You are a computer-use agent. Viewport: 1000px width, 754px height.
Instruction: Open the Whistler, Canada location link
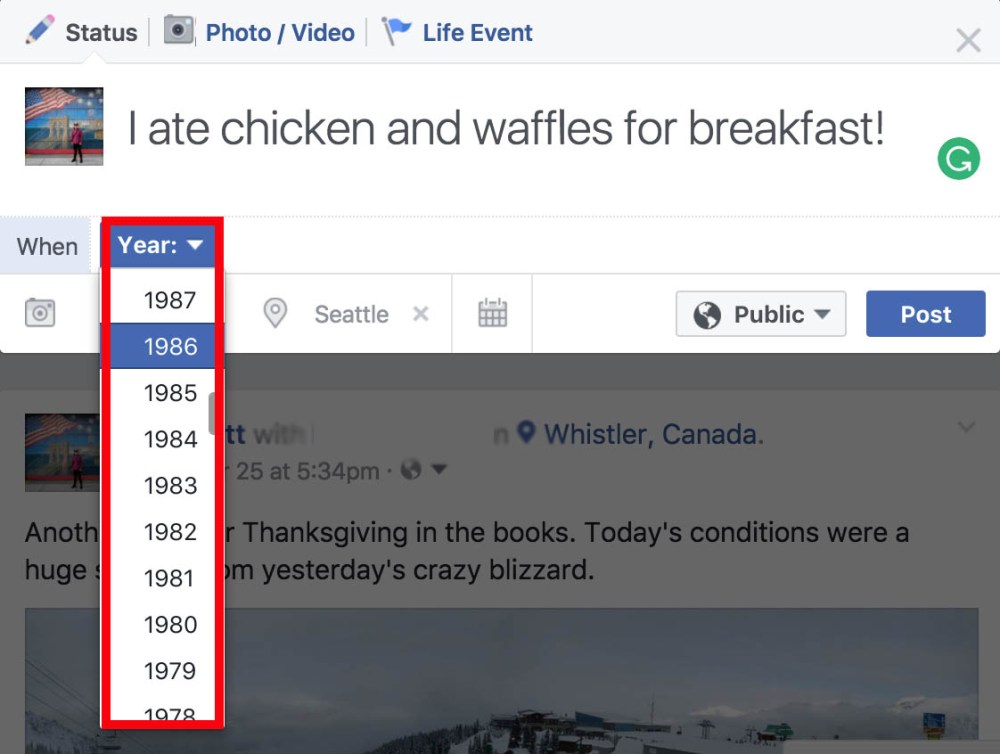click(652, 434)
